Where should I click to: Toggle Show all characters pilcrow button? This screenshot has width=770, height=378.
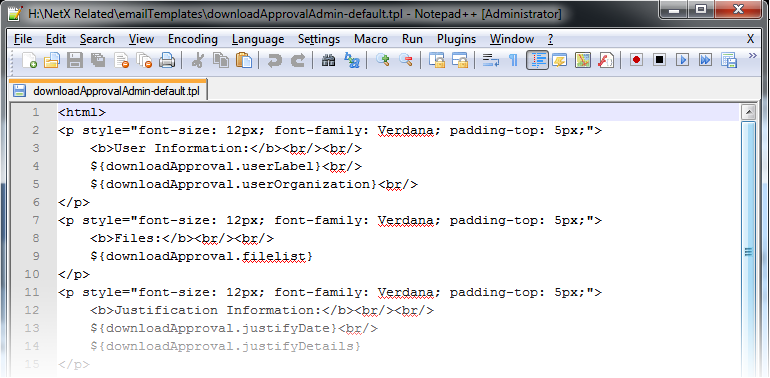pos(513,60)
